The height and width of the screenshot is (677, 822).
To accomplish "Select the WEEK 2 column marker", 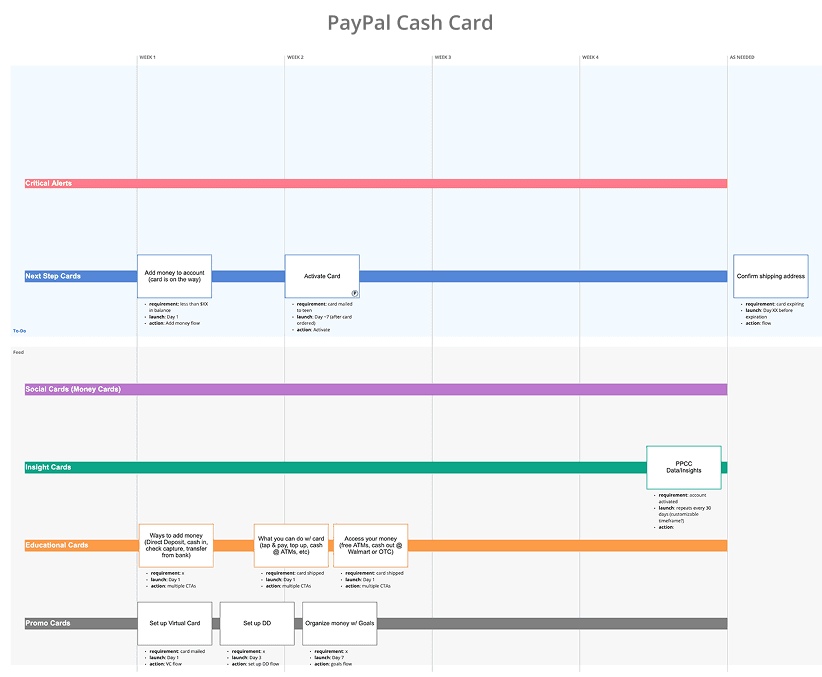I will pyautogui.click(x=295, y=57).
